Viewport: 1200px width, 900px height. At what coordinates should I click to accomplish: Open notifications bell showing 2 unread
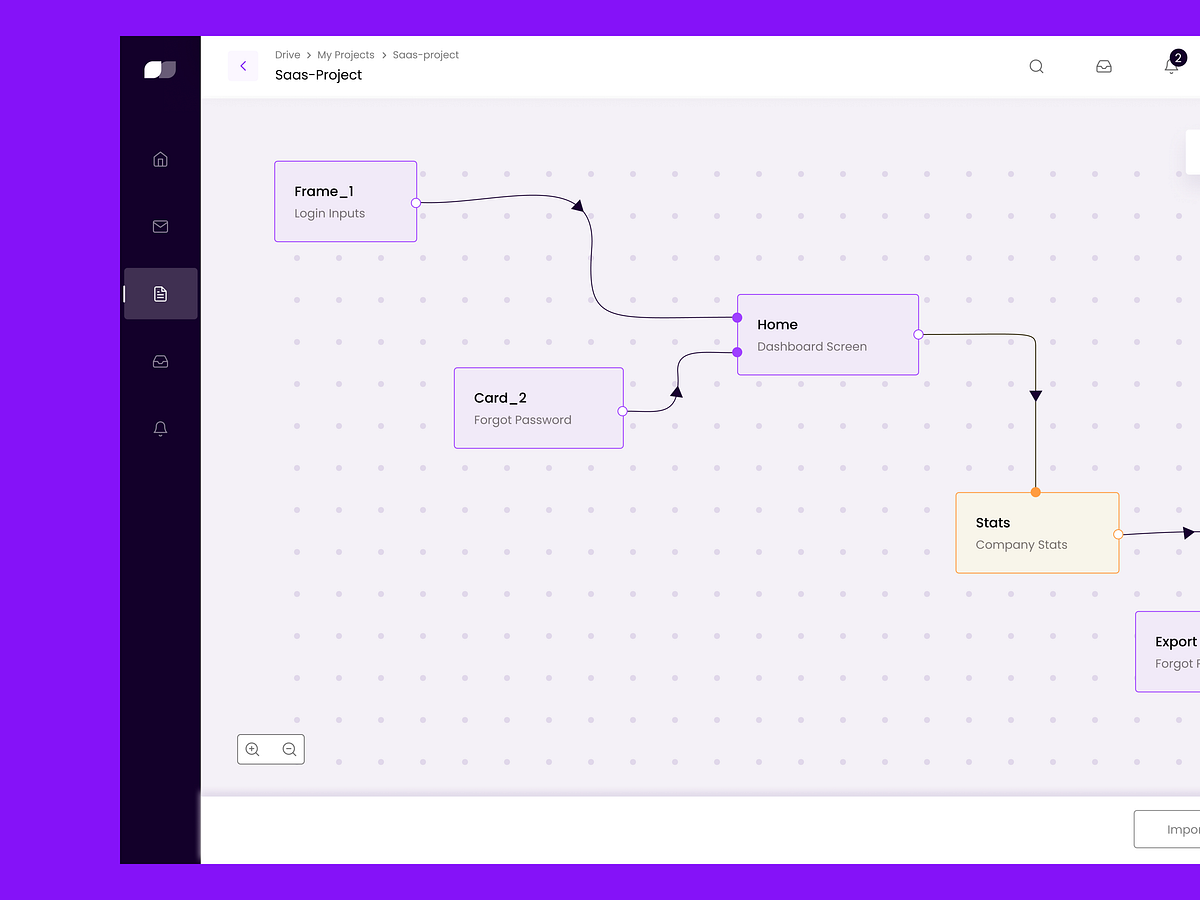(x=1171, y=66)
